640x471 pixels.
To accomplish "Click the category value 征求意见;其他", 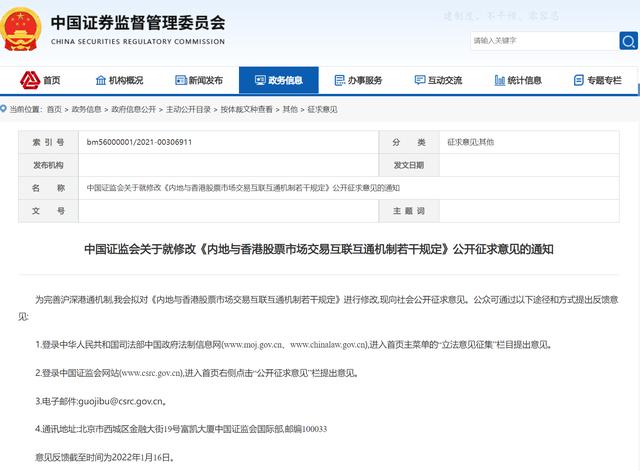I will coord(471,142).
